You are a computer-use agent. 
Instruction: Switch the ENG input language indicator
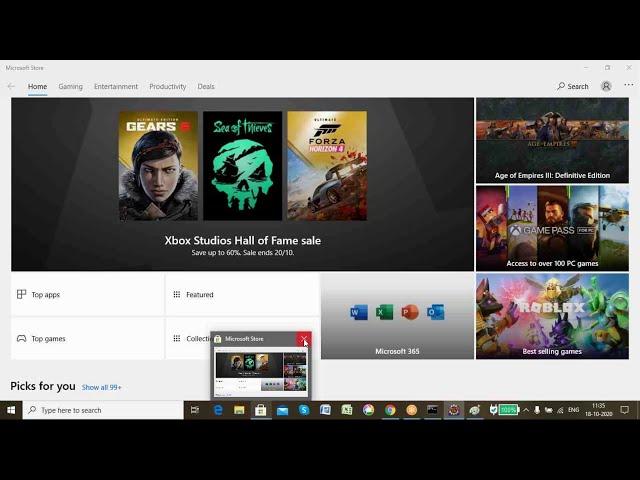tap(573, 410)
